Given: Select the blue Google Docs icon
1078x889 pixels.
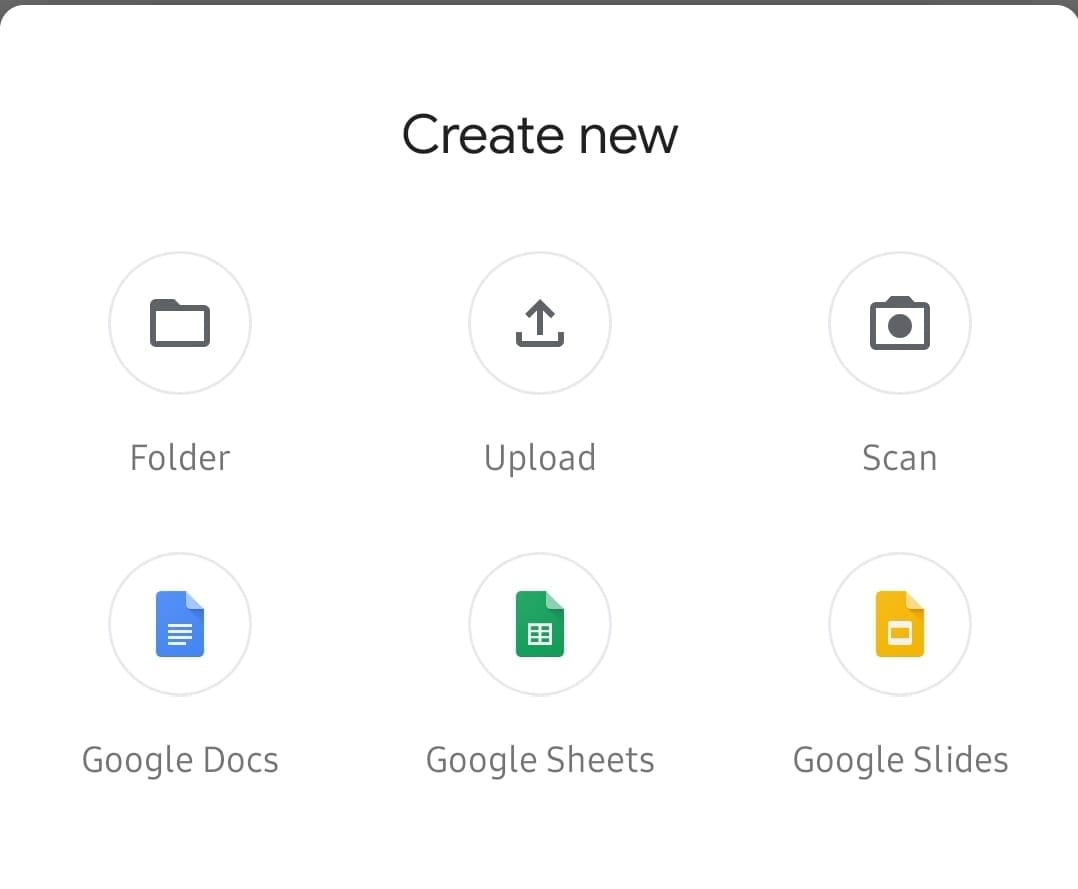Looking at the screenshot, I should tap(180, 624).
